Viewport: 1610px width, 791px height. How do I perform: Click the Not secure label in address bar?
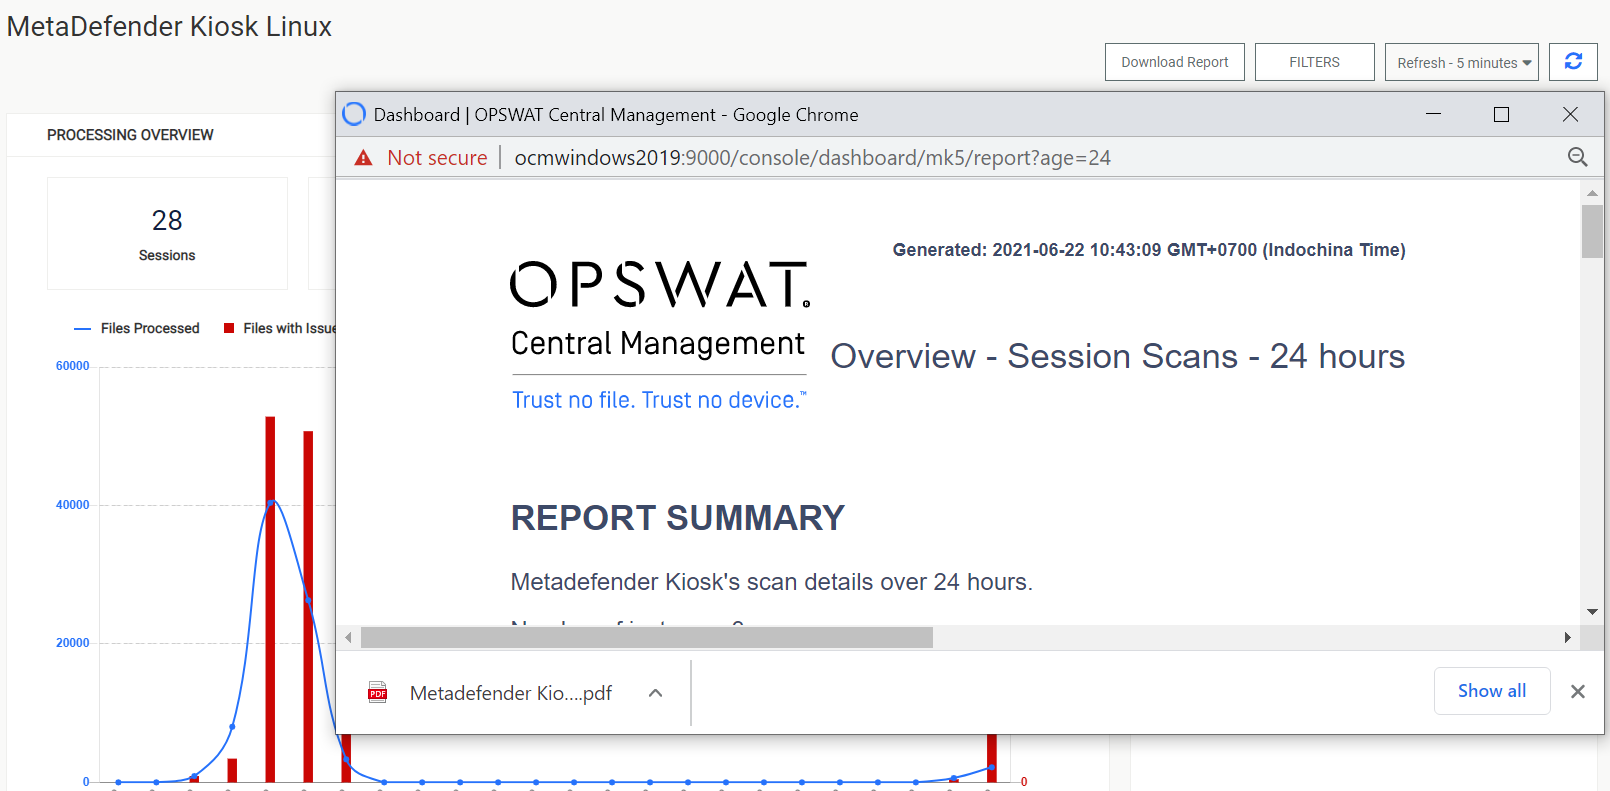point(437,158)
